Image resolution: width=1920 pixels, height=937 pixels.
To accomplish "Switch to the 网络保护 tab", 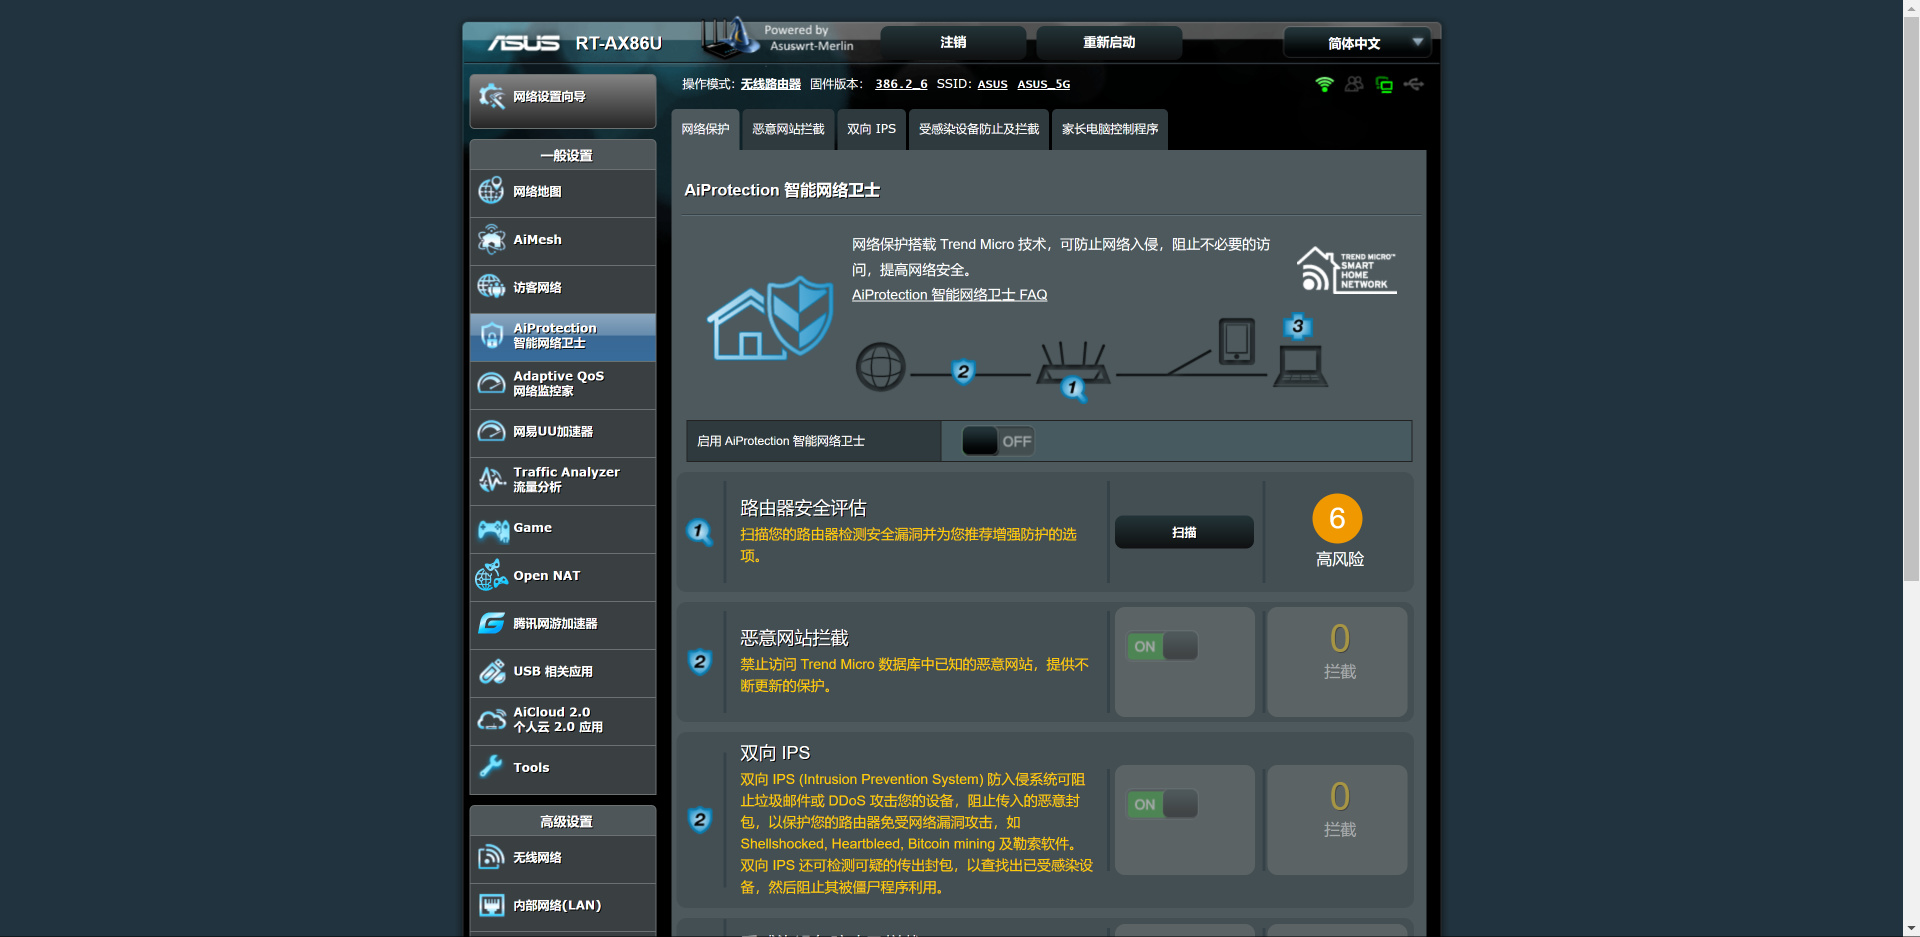I will tap(705, 129).
